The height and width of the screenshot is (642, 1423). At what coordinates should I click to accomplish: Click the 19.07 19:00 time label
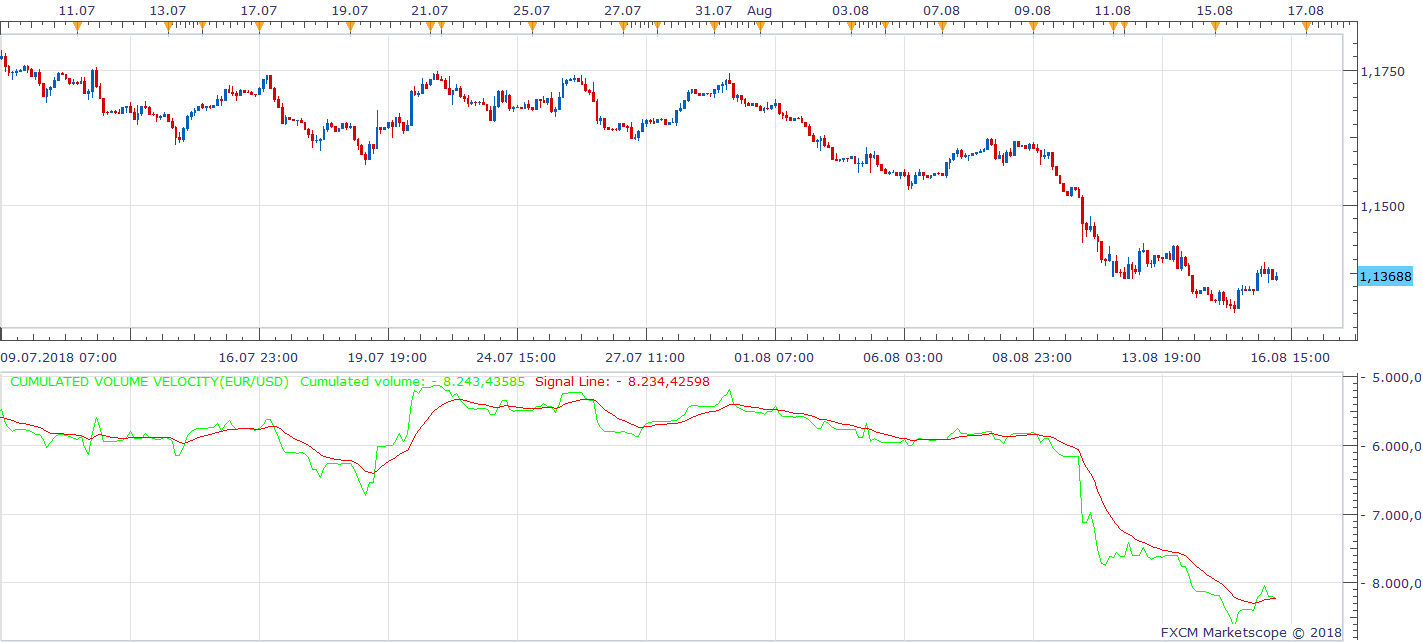click(387, 356)
